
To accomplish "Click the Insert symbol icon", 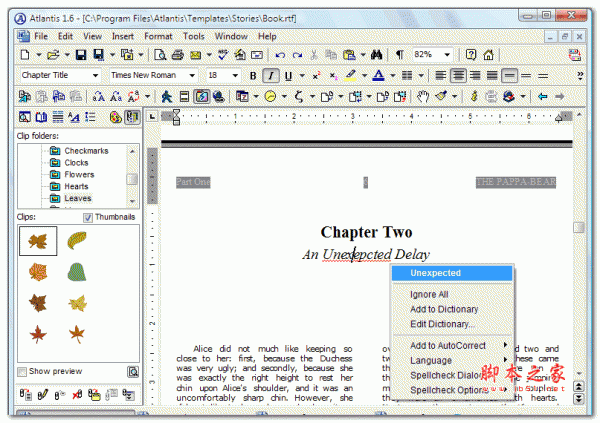I will coord(299,96).
